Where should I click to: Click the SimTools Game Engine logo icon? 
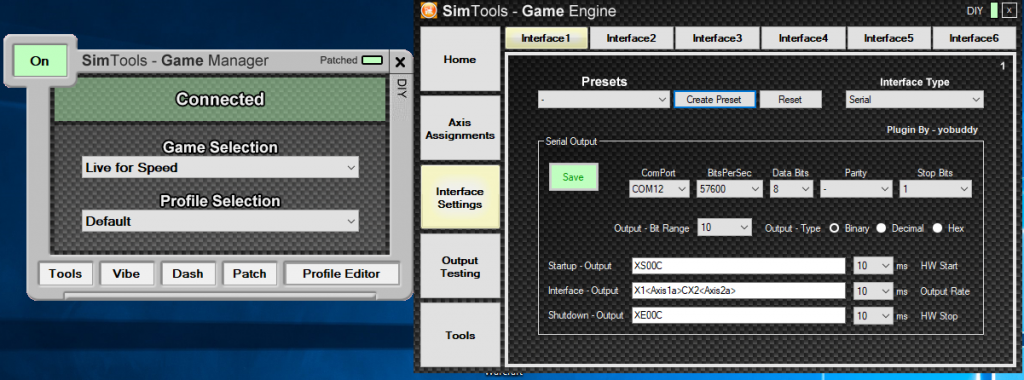click(428, 10)
